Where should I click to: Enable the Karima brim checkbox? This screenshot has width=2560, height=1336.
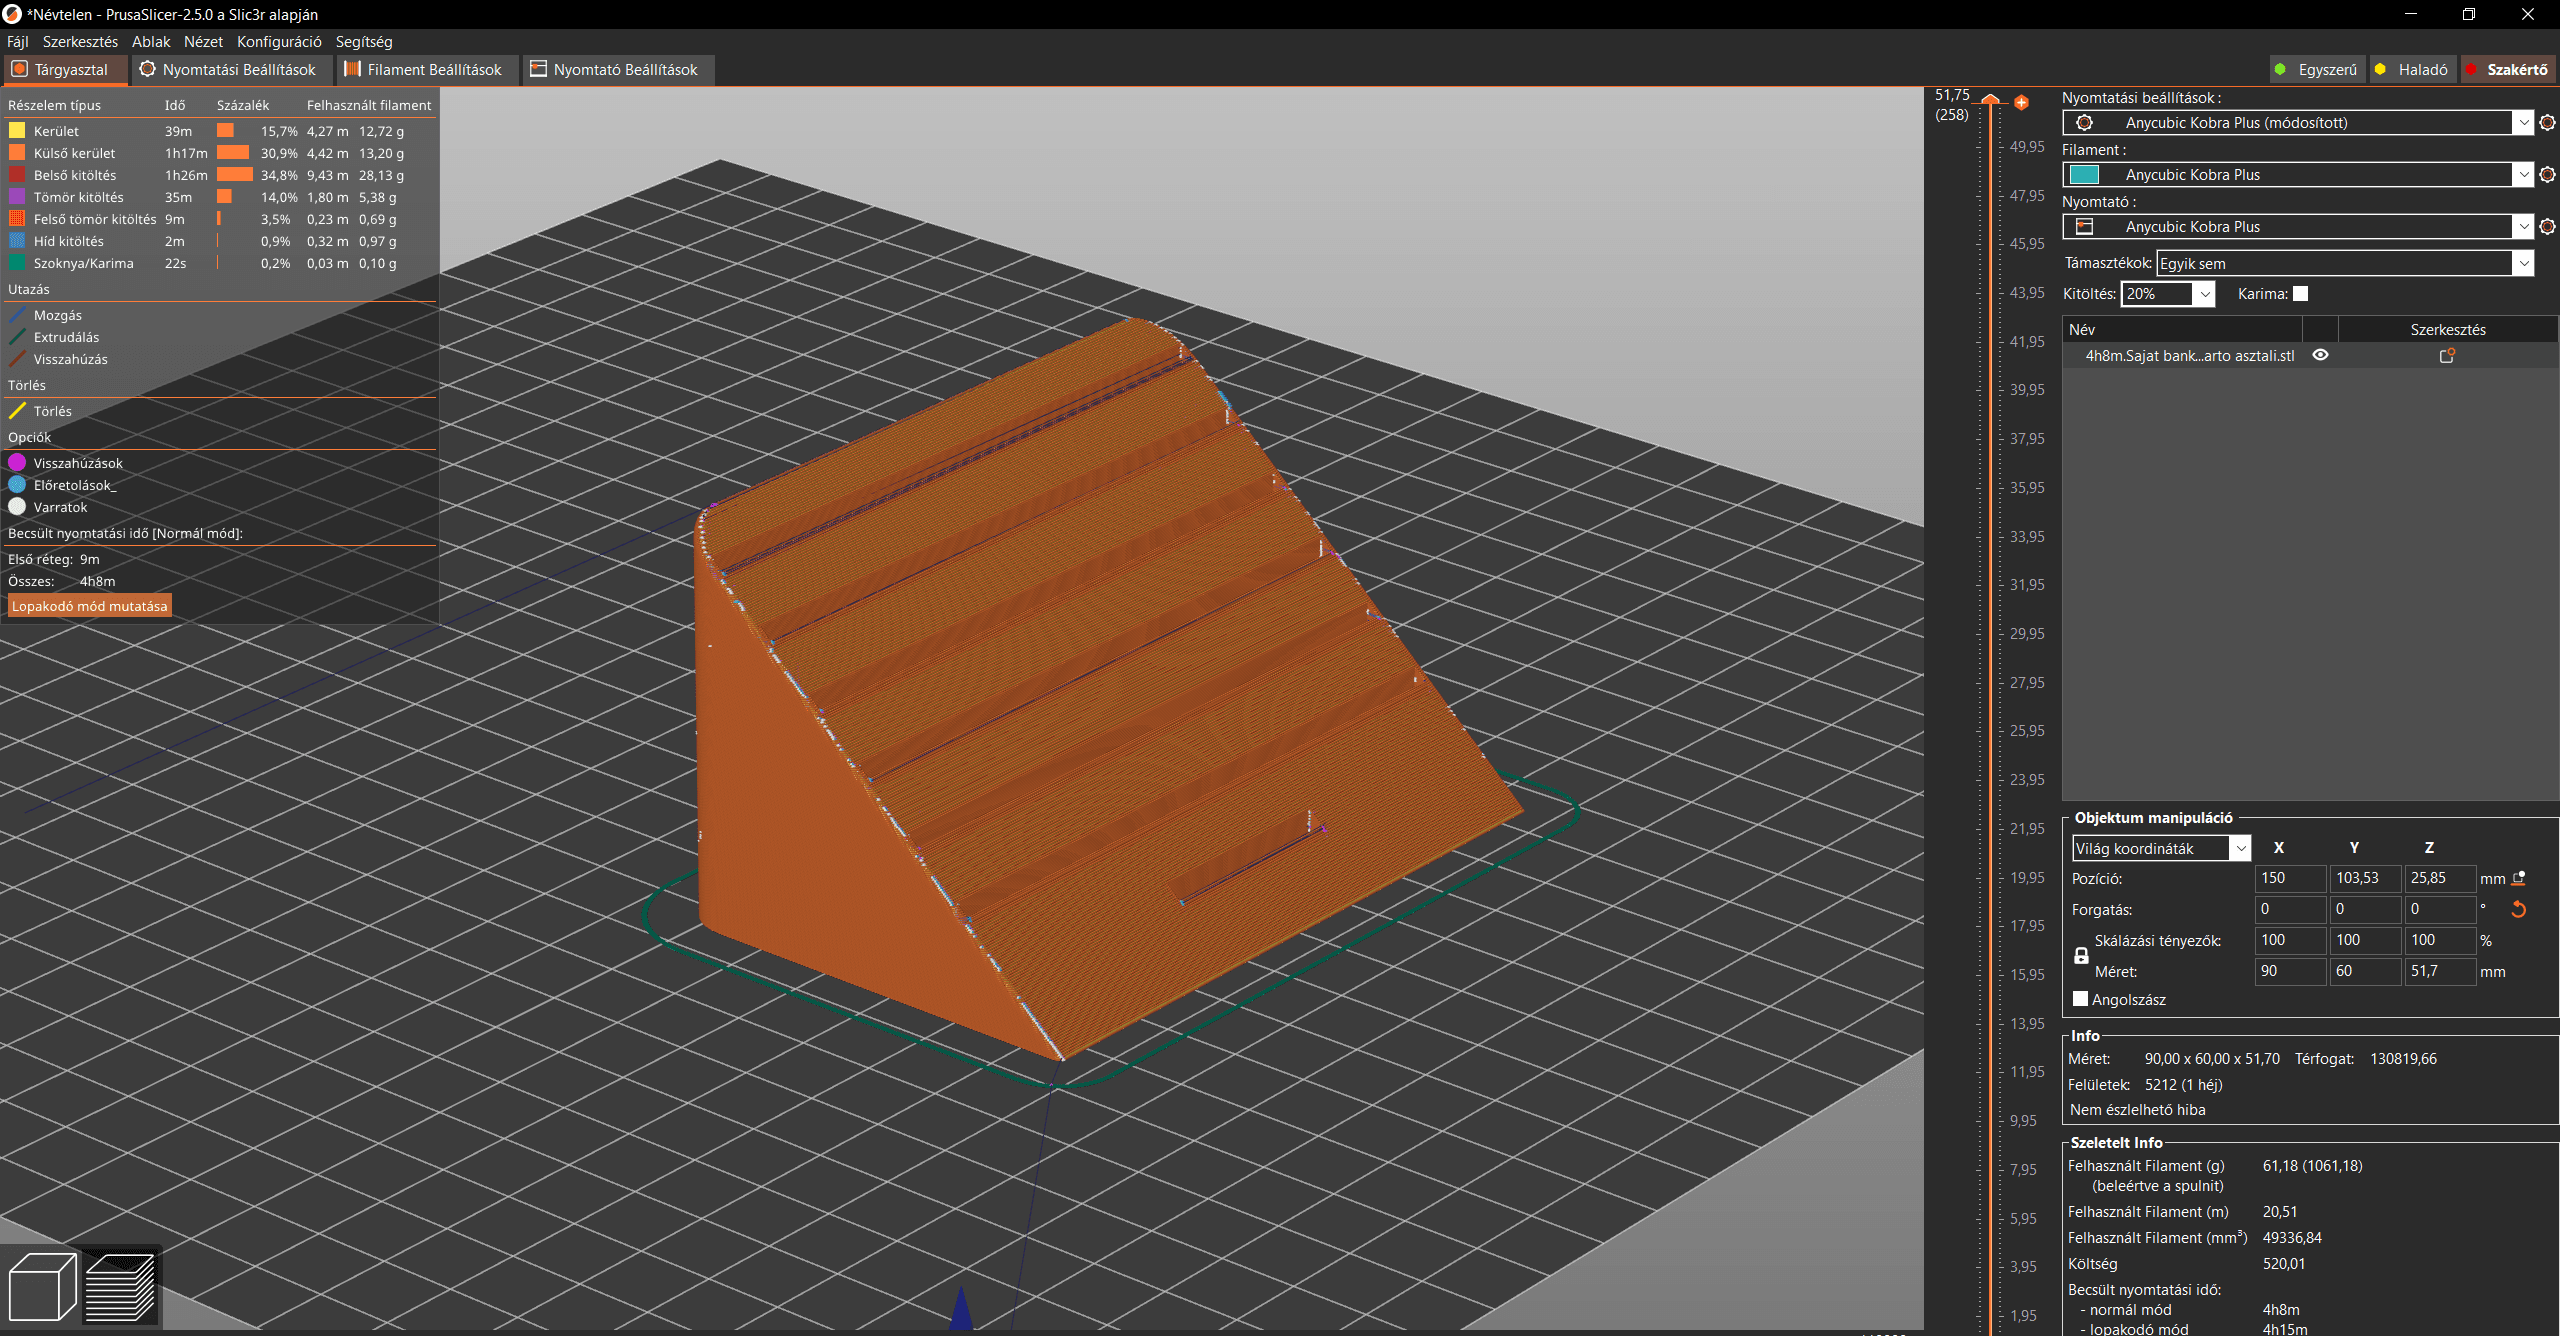click(2300, 294)
